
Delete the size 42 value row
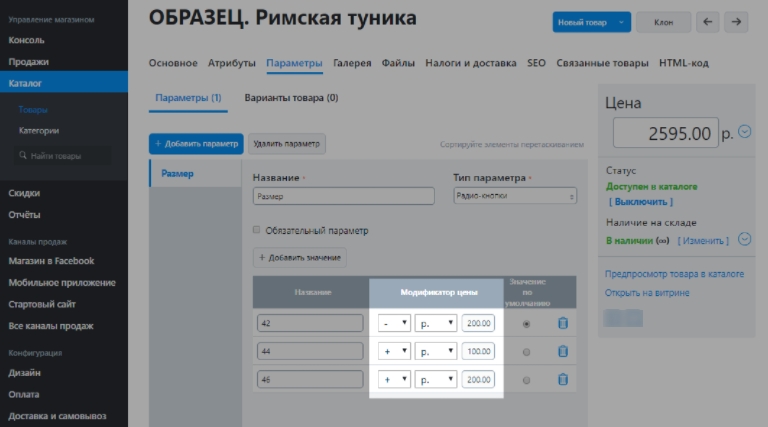point(563,323)
